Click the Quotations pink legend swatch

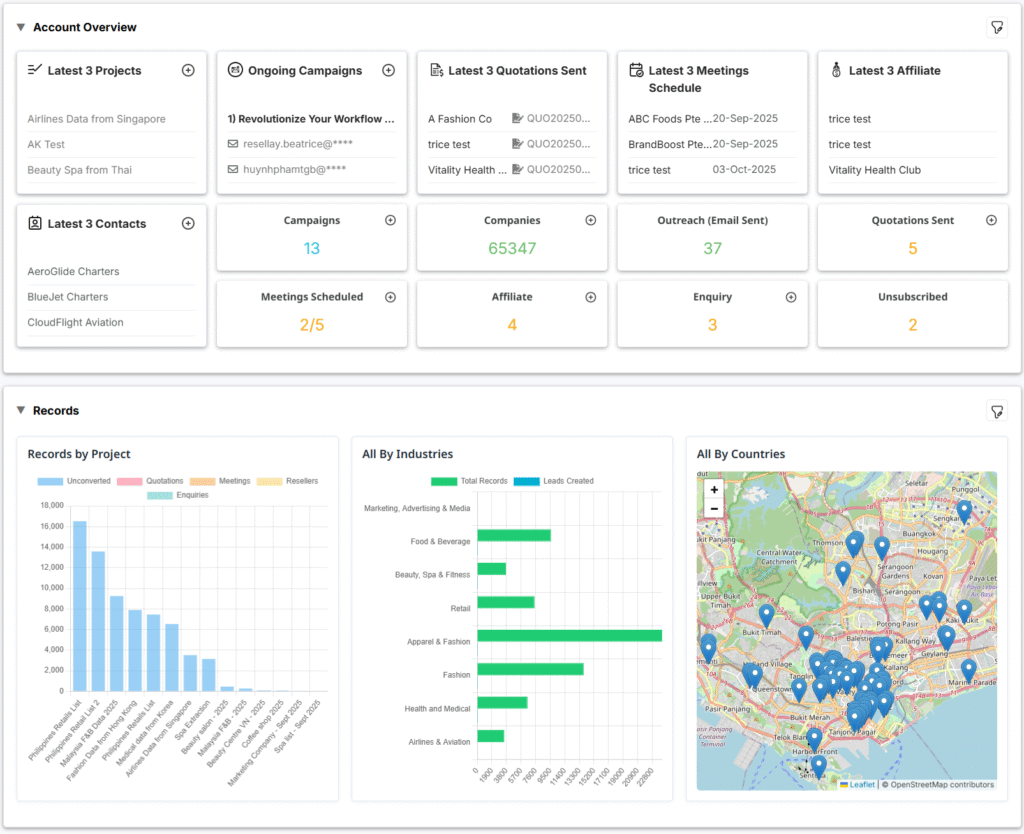coord(130,481)
